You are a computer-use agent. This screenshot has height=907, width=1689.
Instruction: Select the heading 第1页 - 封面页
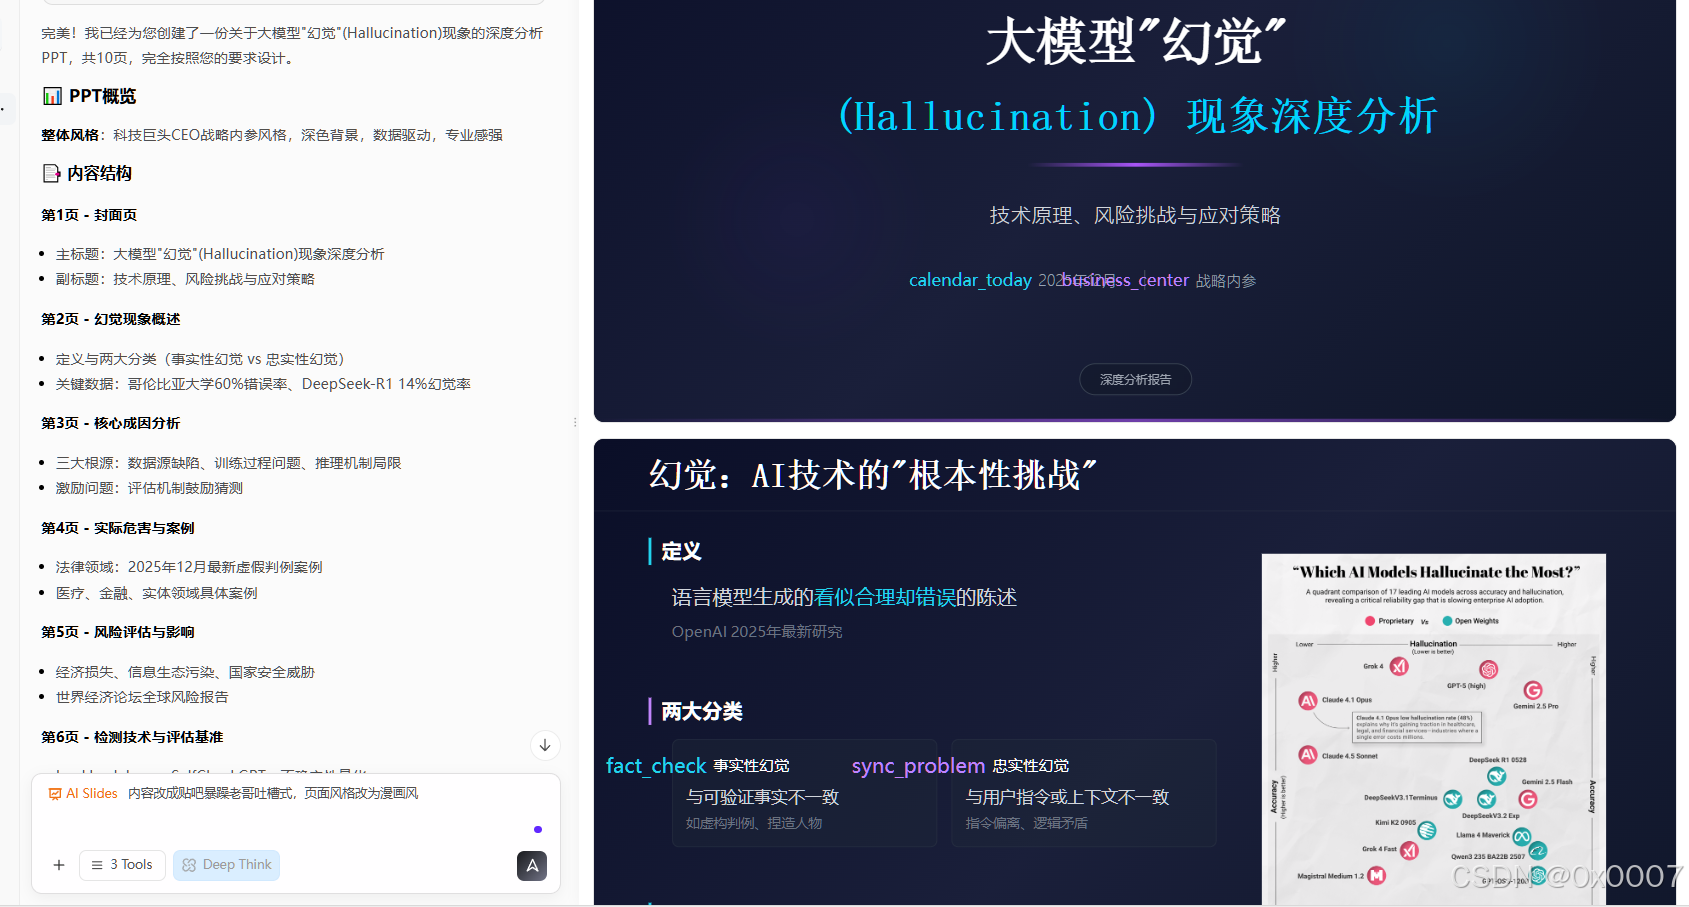[x=89, y=215]
